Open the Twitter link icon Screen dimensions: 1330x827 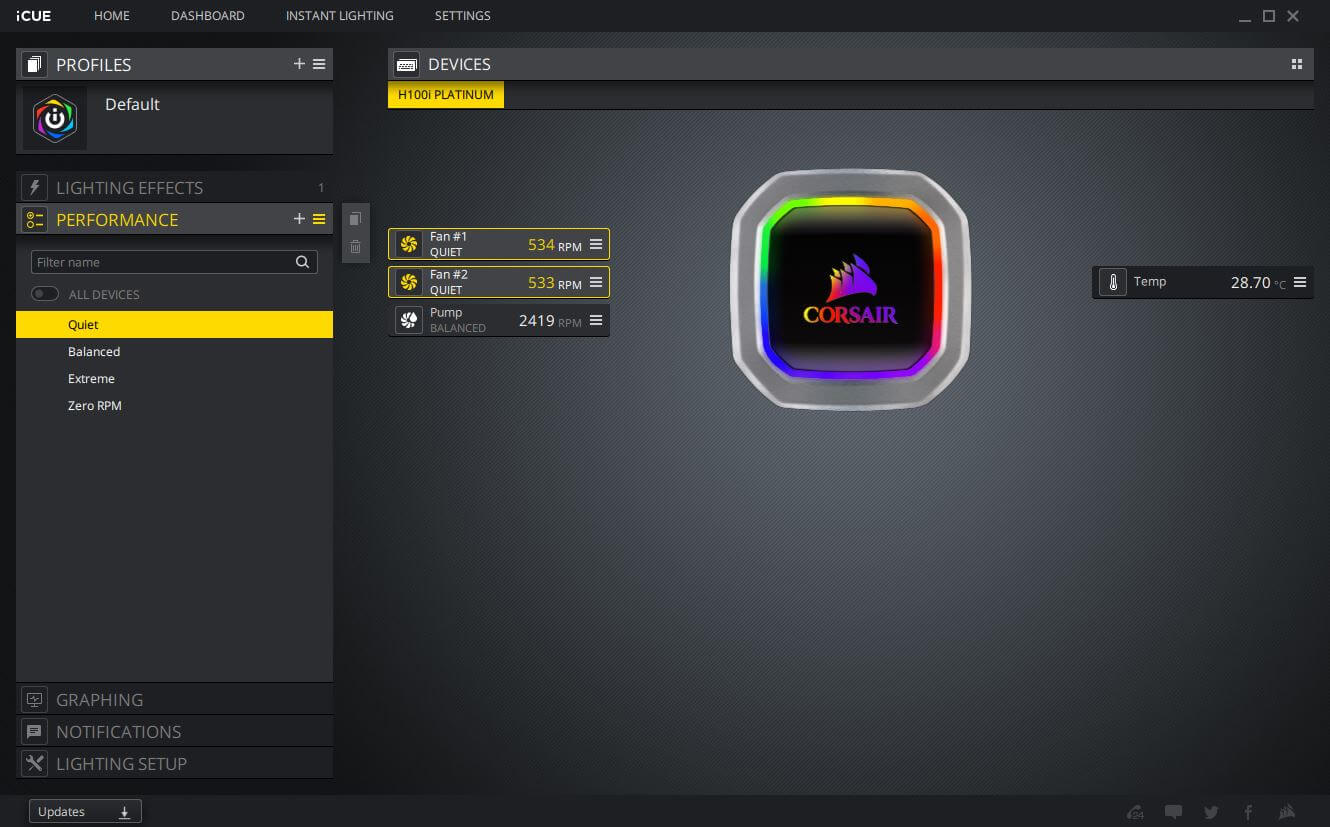pos(1211,812)
